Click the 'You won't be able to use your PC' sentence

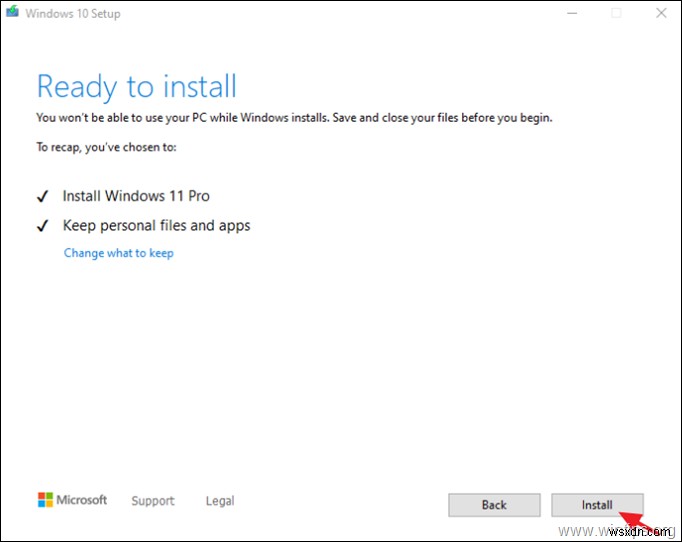coord(294,118)
